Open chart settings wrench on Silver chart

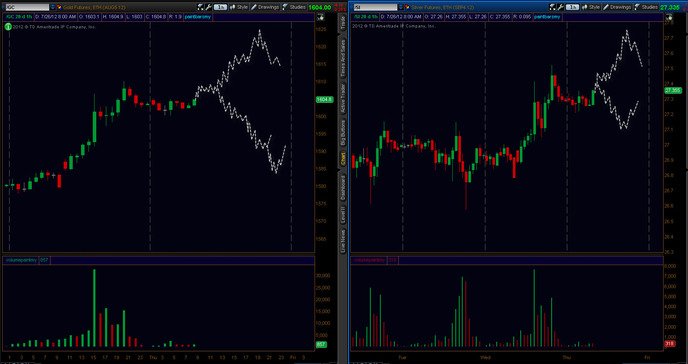(x=561, y=7)
